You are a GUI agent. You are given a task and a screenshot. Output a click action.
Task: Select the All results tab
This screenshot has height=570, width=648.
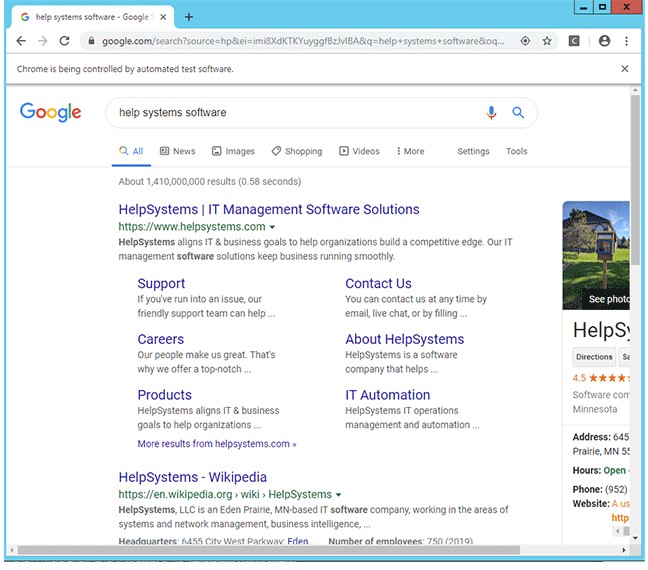click(x=131, y=151)
